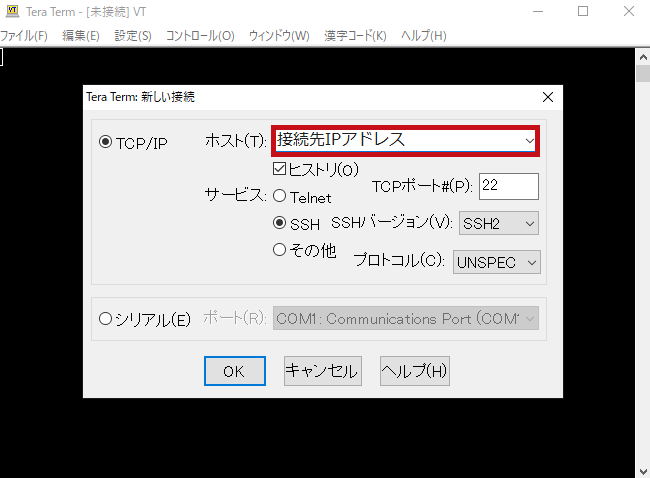Minimize the Tera Term window
650x478 pixels.
[538, 12]
